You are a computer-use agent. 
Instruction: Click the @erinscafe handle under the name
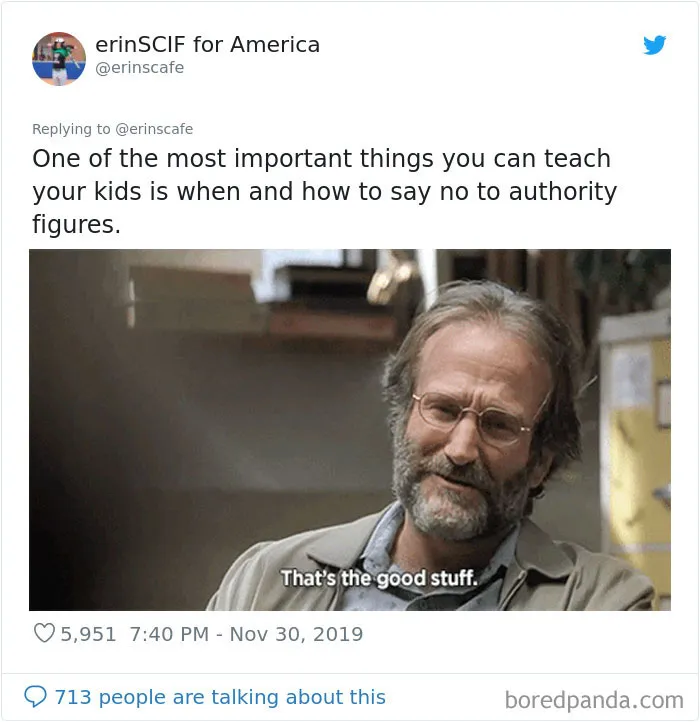click(x=140, y=68)
